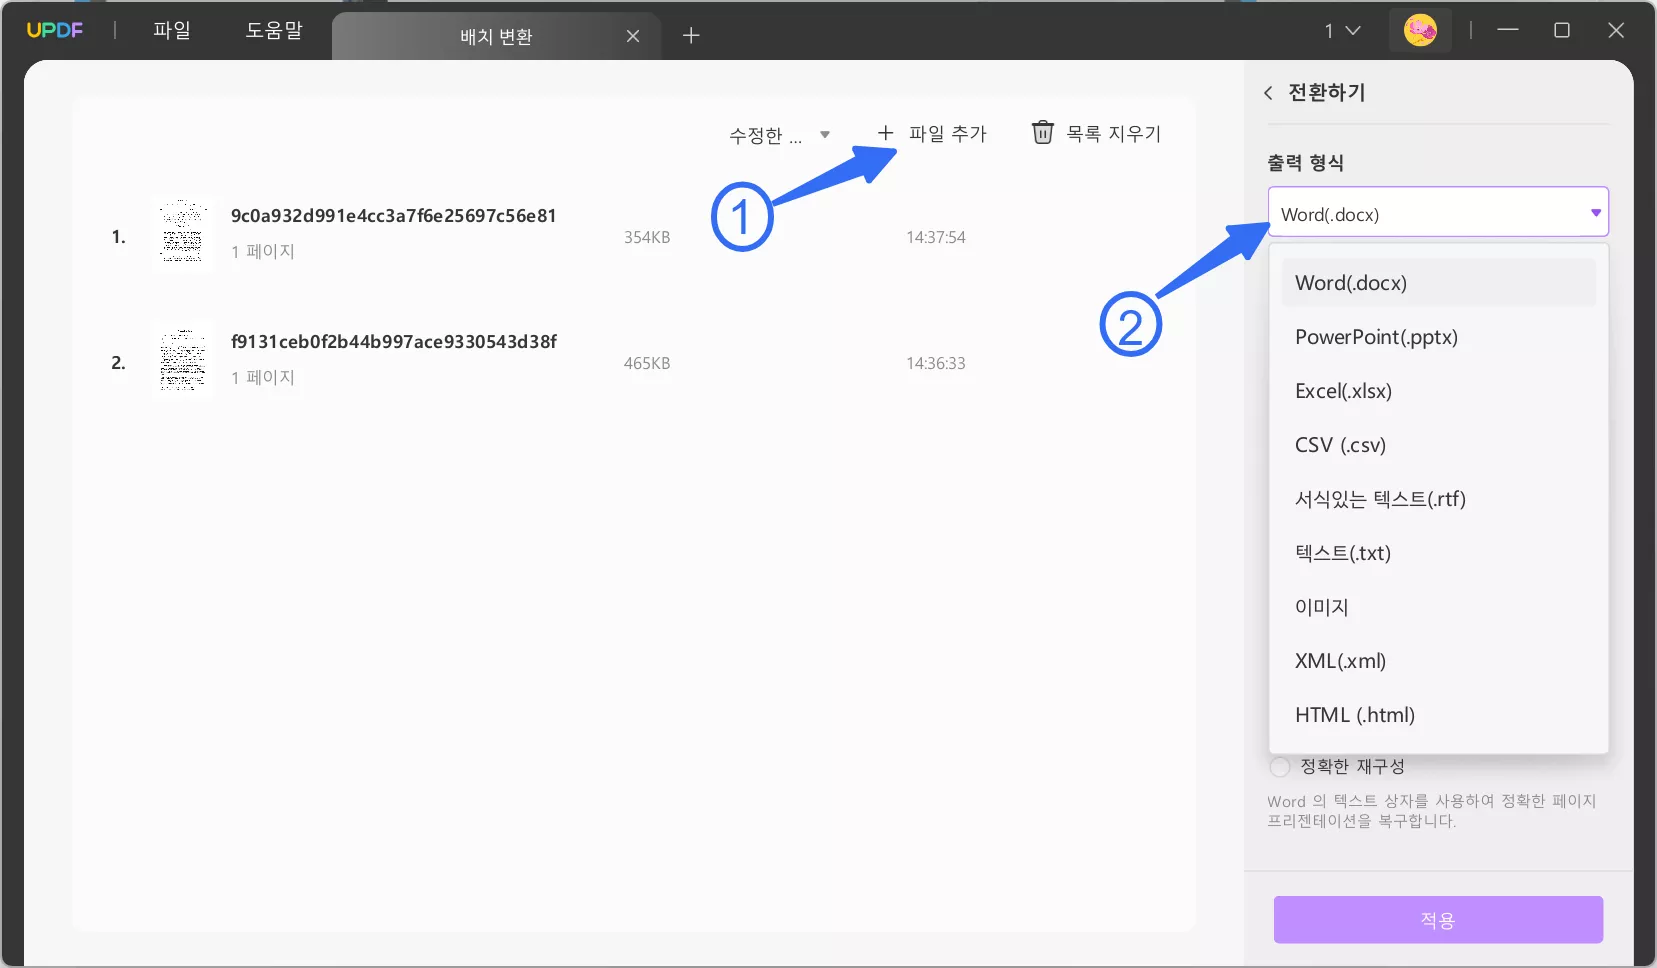
Task: Select the 배치 변환 tab
Action: [496, 37]
